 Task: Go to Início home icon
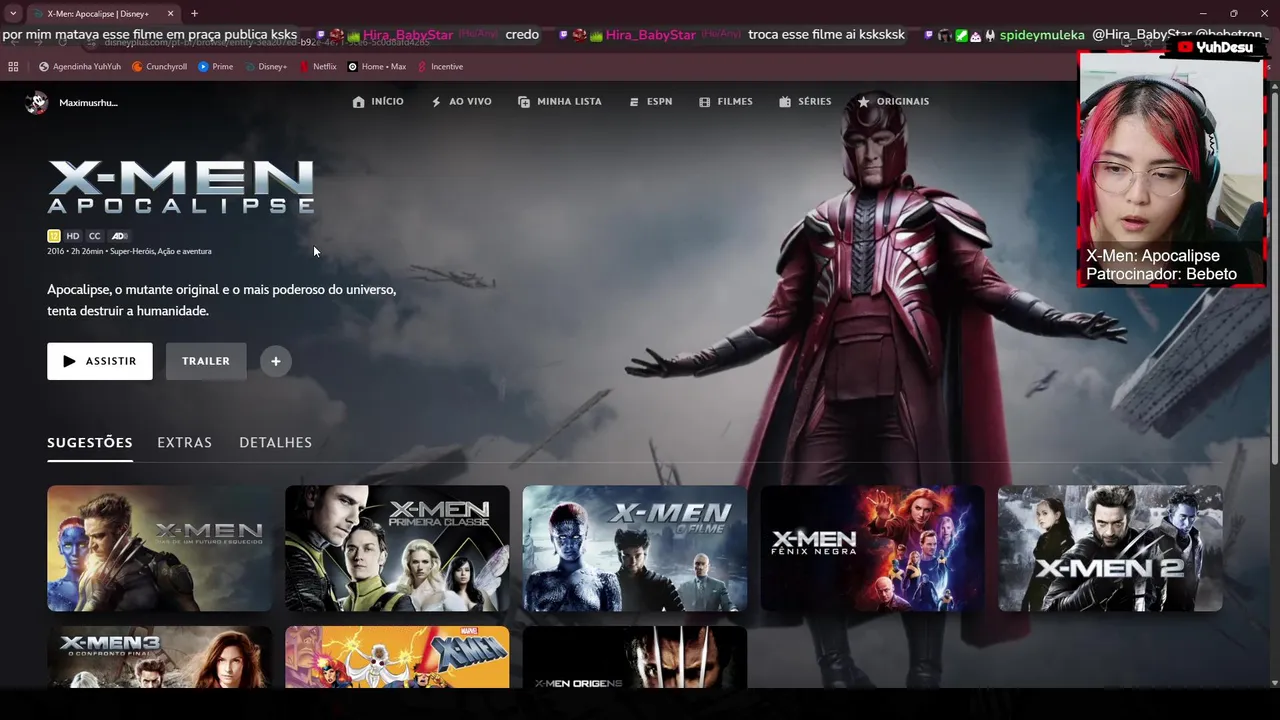359,102
